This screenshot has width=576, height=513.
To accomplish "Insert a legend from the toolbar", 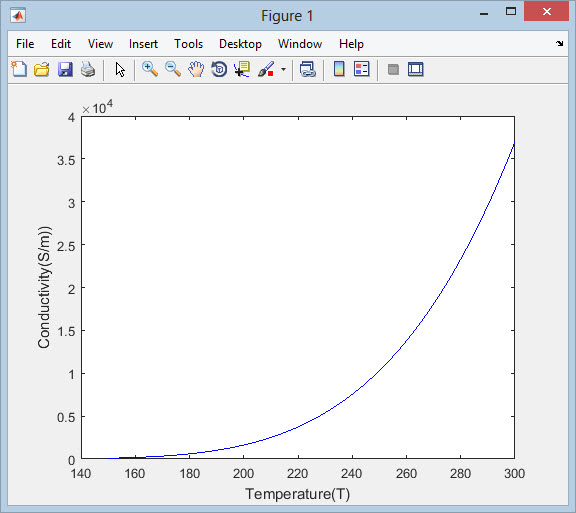I will pos(362,69).
